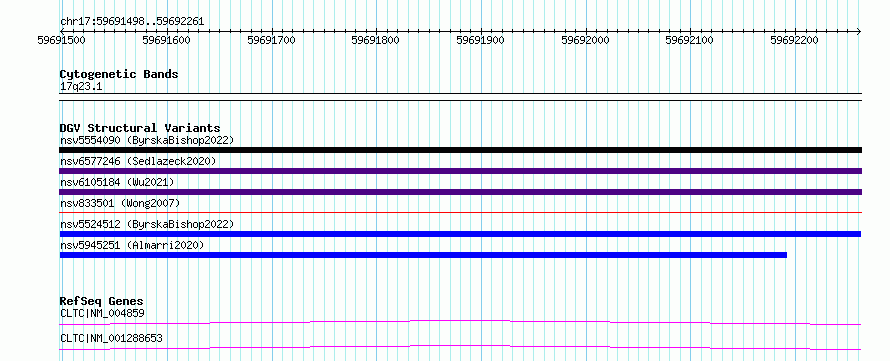Select the black nsv5554090 variant bar
890x361 pixels.
[460, 150]
